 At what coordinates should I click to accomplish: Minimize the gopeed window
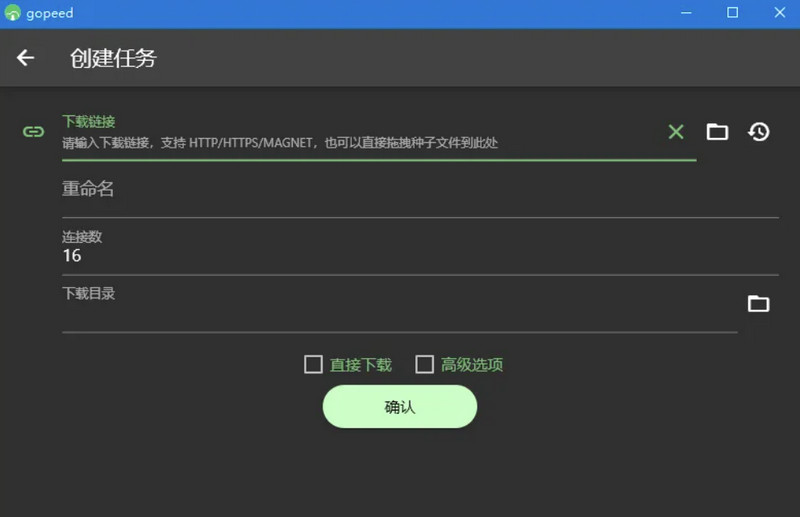point(686,13)
